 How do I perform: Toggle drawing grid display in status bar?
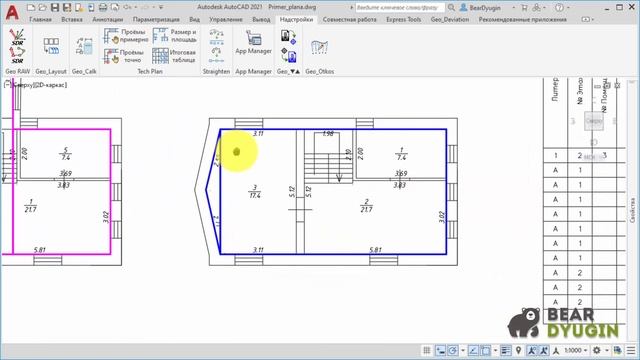coord(427,351)
